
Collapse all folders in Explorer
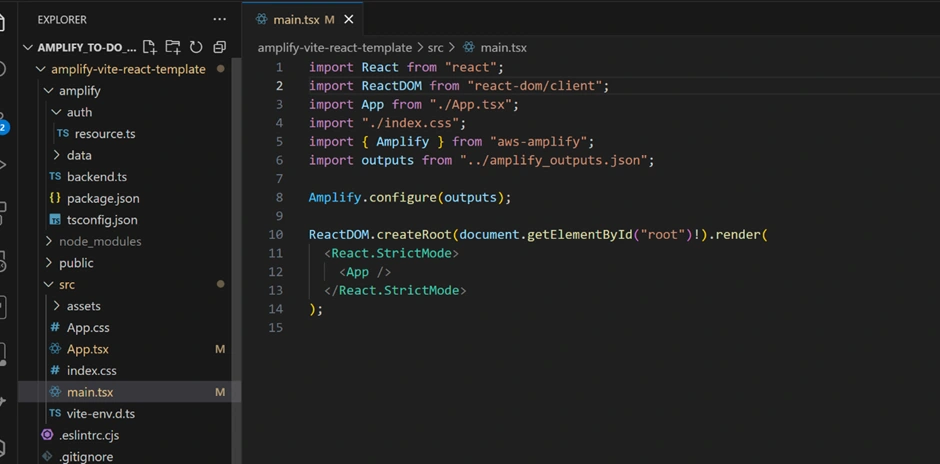pos(219,47)
